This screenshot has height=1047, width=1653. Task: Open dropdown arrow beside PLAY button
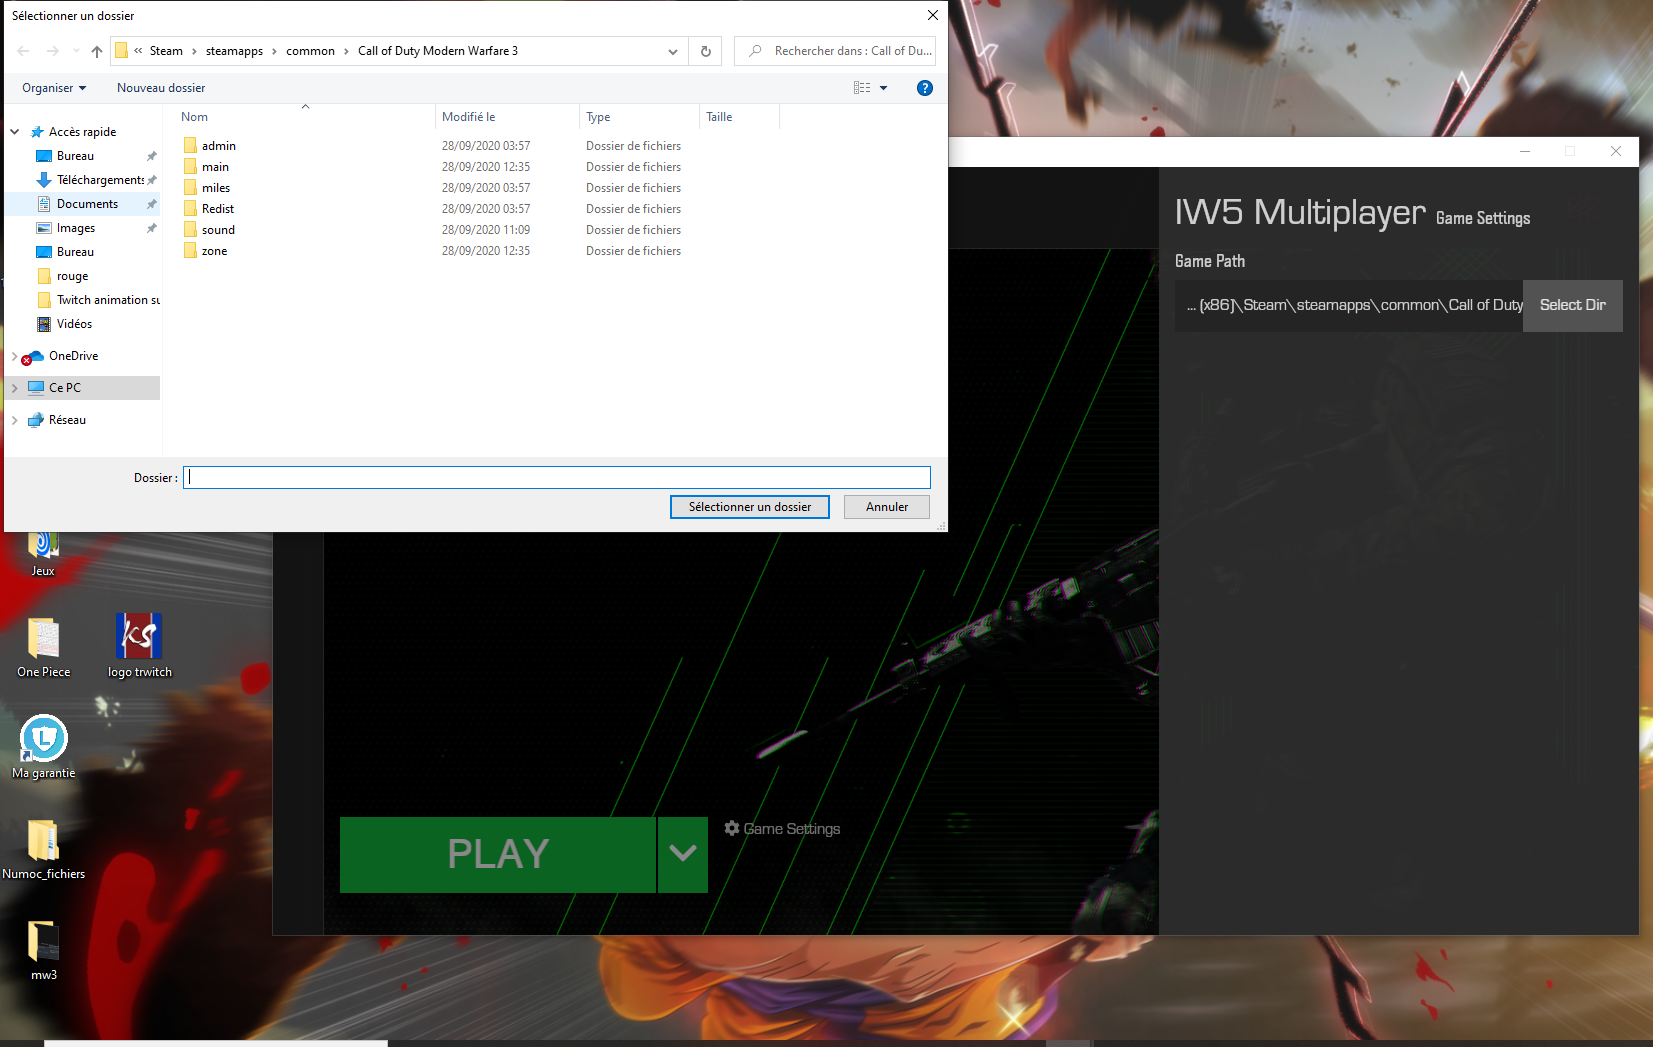pyautogui.click(x=683, y=854)
